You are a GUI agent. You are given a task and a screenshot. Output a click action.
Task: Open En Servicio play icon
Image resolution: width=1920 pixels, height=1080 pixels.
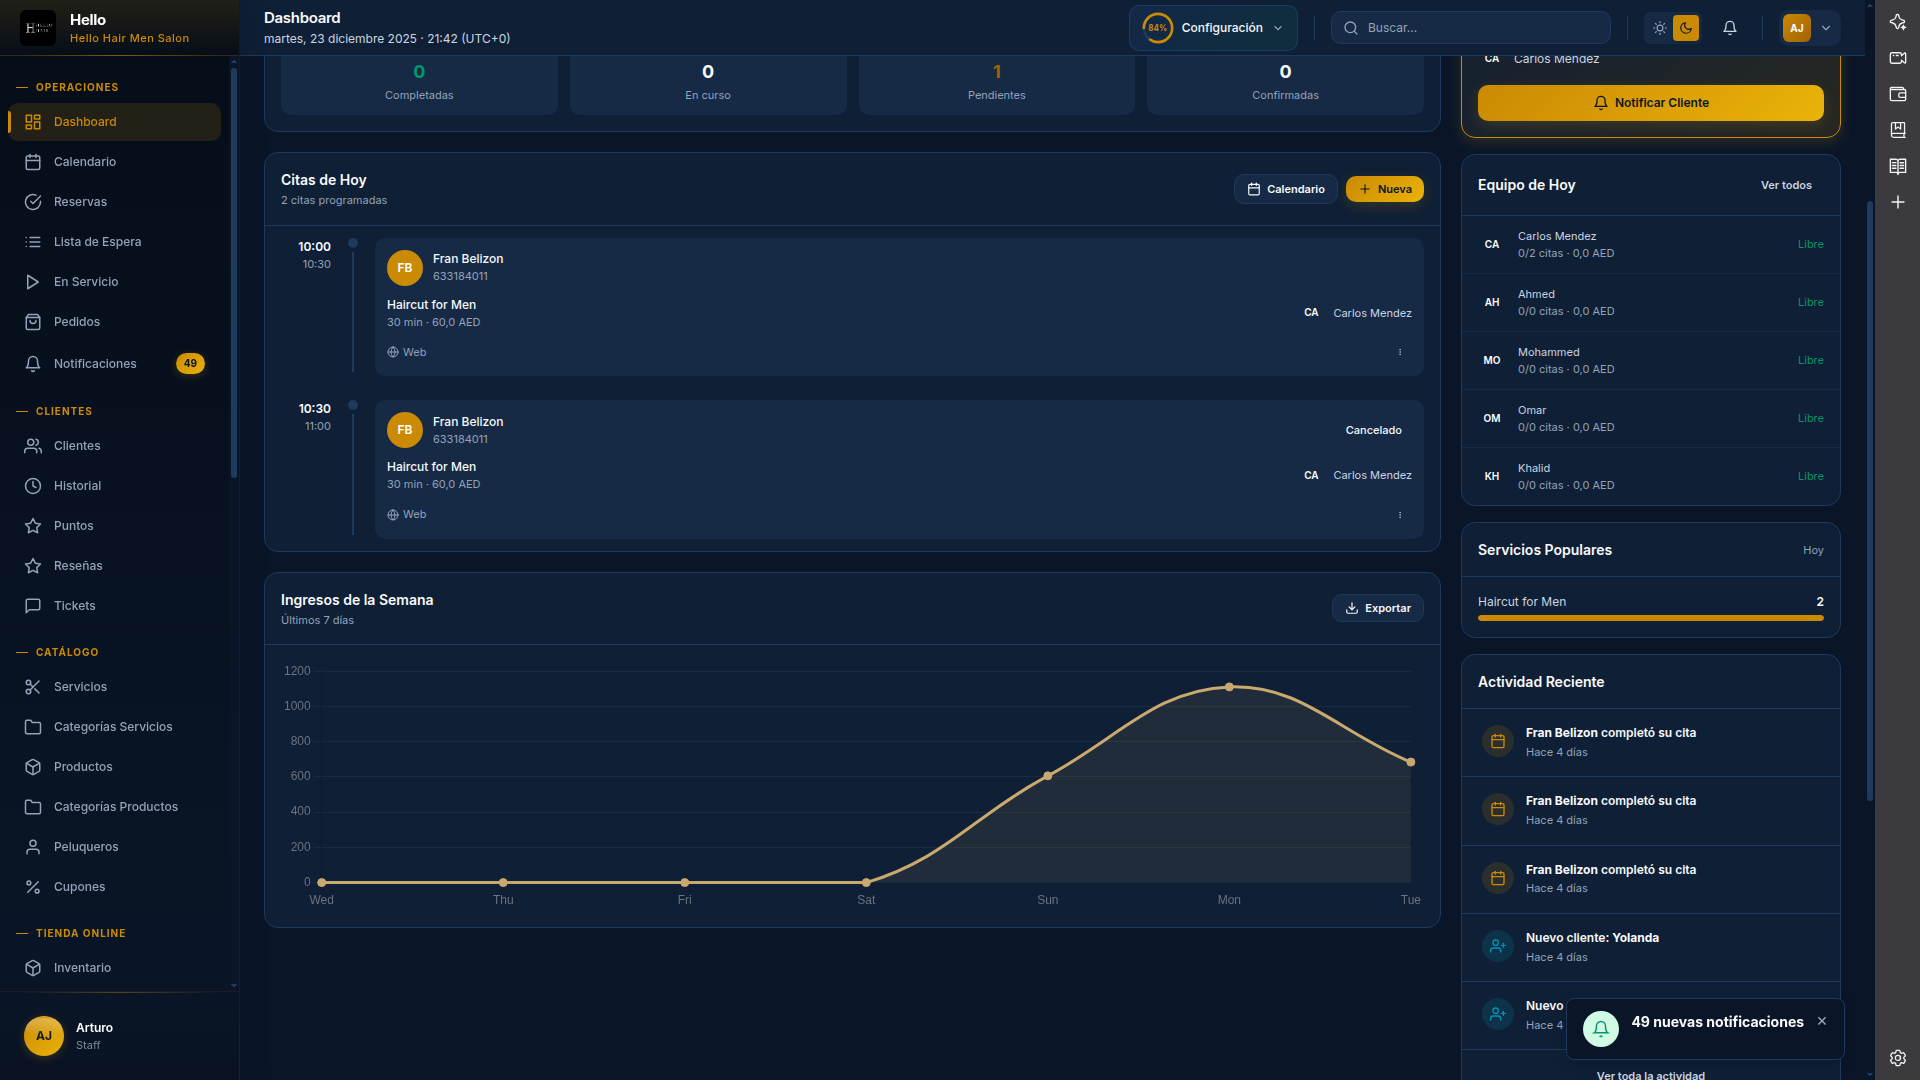tap(33, 282)
